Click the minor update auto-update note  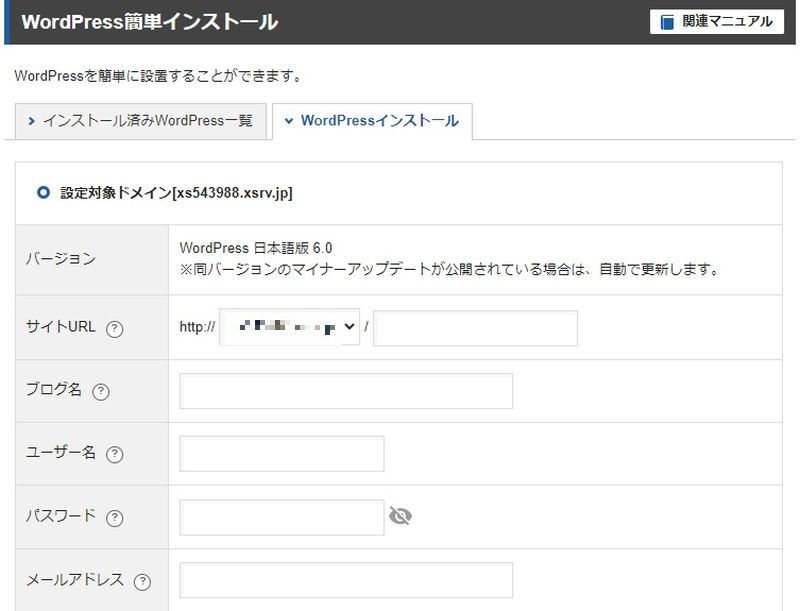click(449, 269)
